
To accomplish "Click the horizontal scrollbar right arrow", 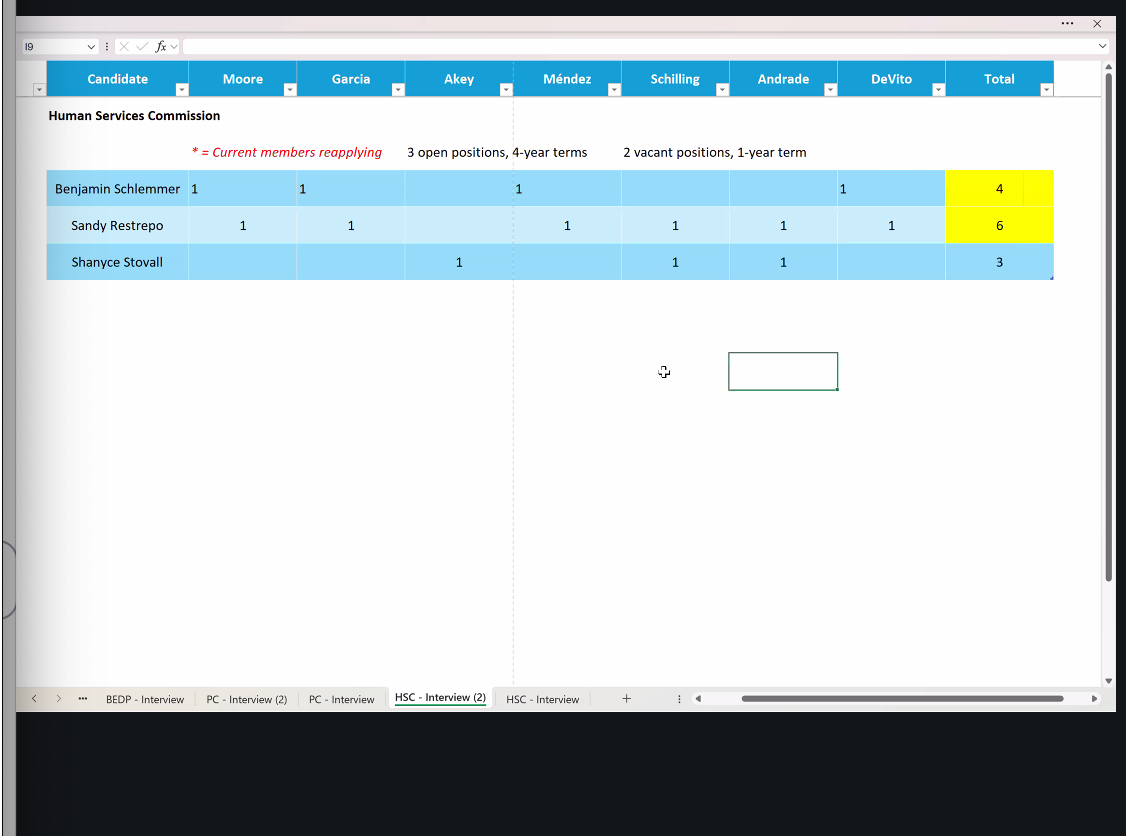I will [1094, 699].
